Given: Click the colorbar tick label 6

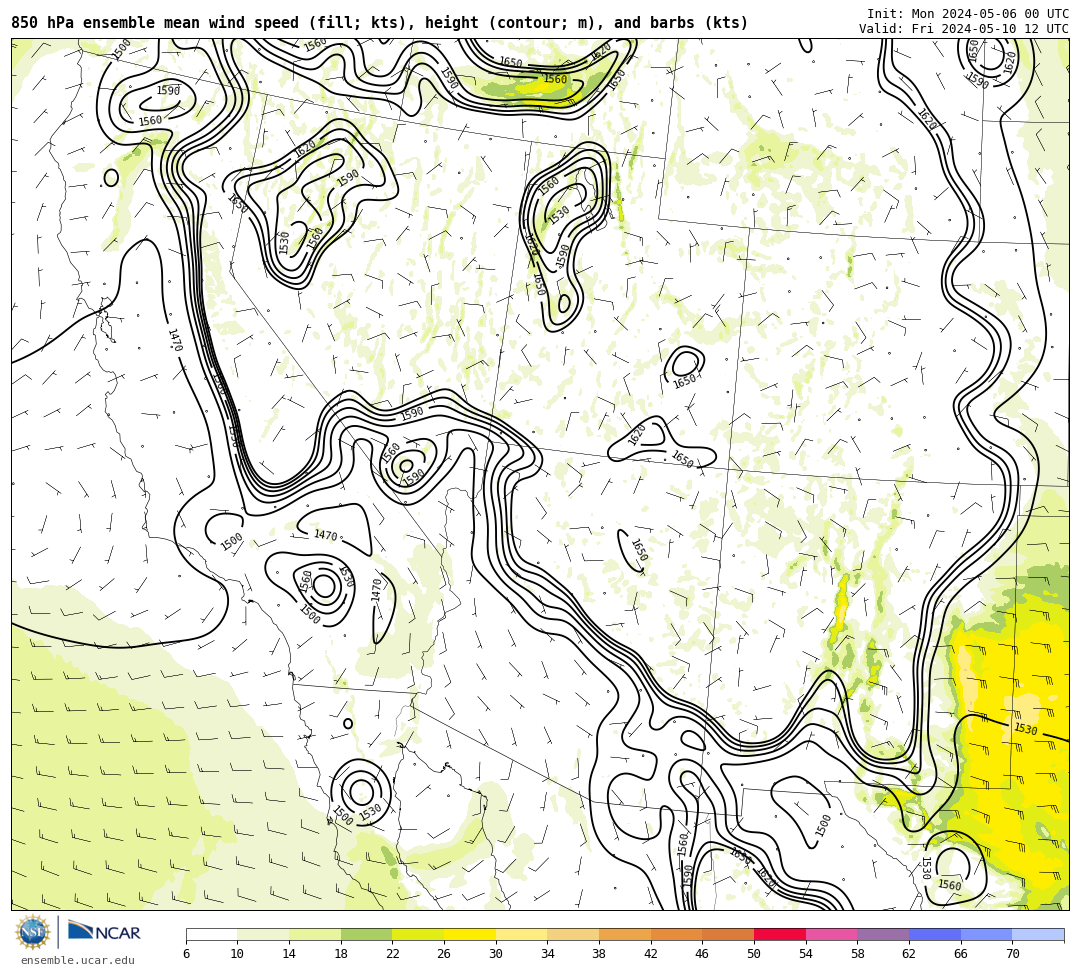Looking at the screenshot, I should pos(186,954).
